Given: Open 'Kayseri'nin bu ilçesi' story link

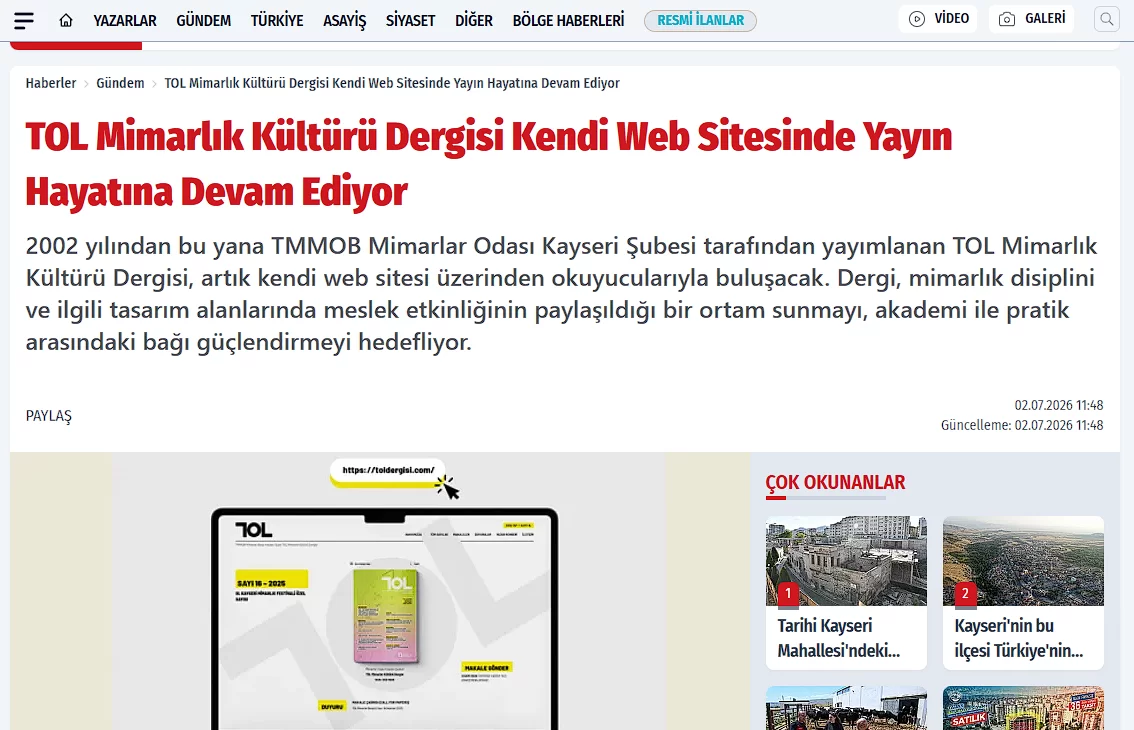Looking at the screenshot, I should (x=1019, y=638).
